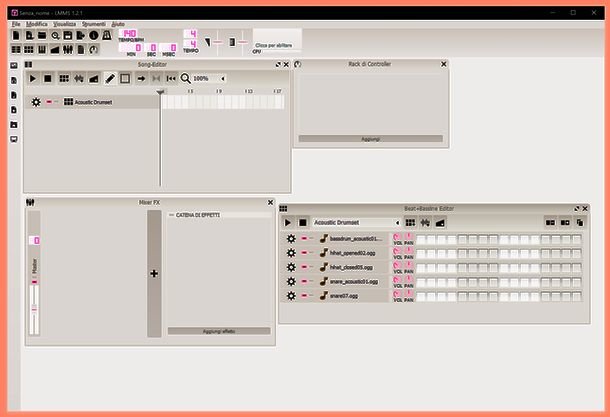Enable first step of hihat_closed05.ogg row

[x=421, y=268]
